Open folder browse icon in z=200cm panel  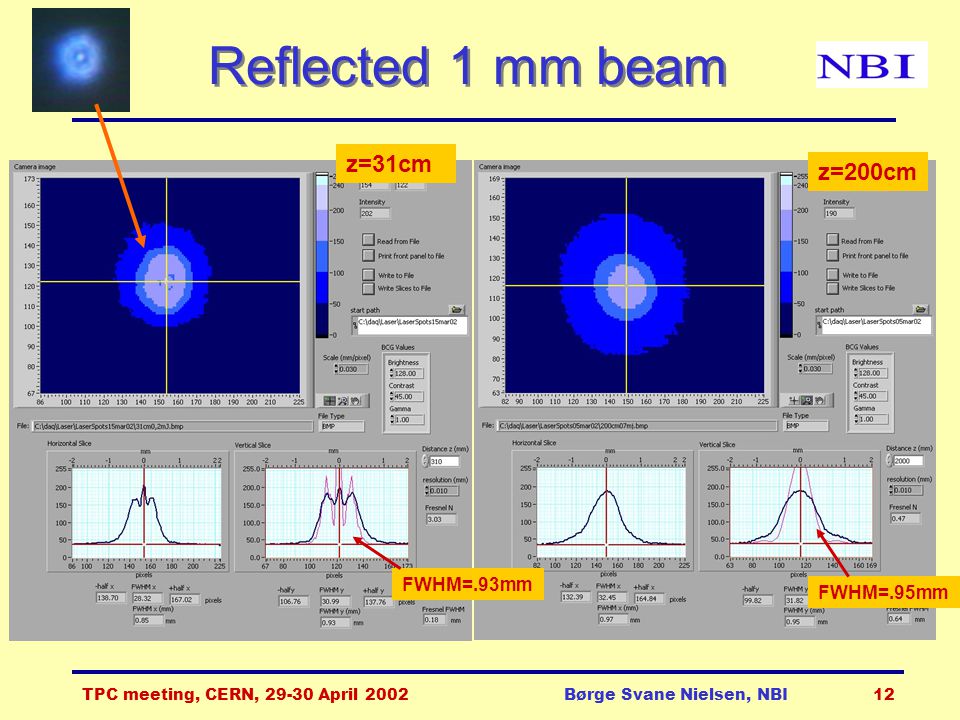click(920, 310)
